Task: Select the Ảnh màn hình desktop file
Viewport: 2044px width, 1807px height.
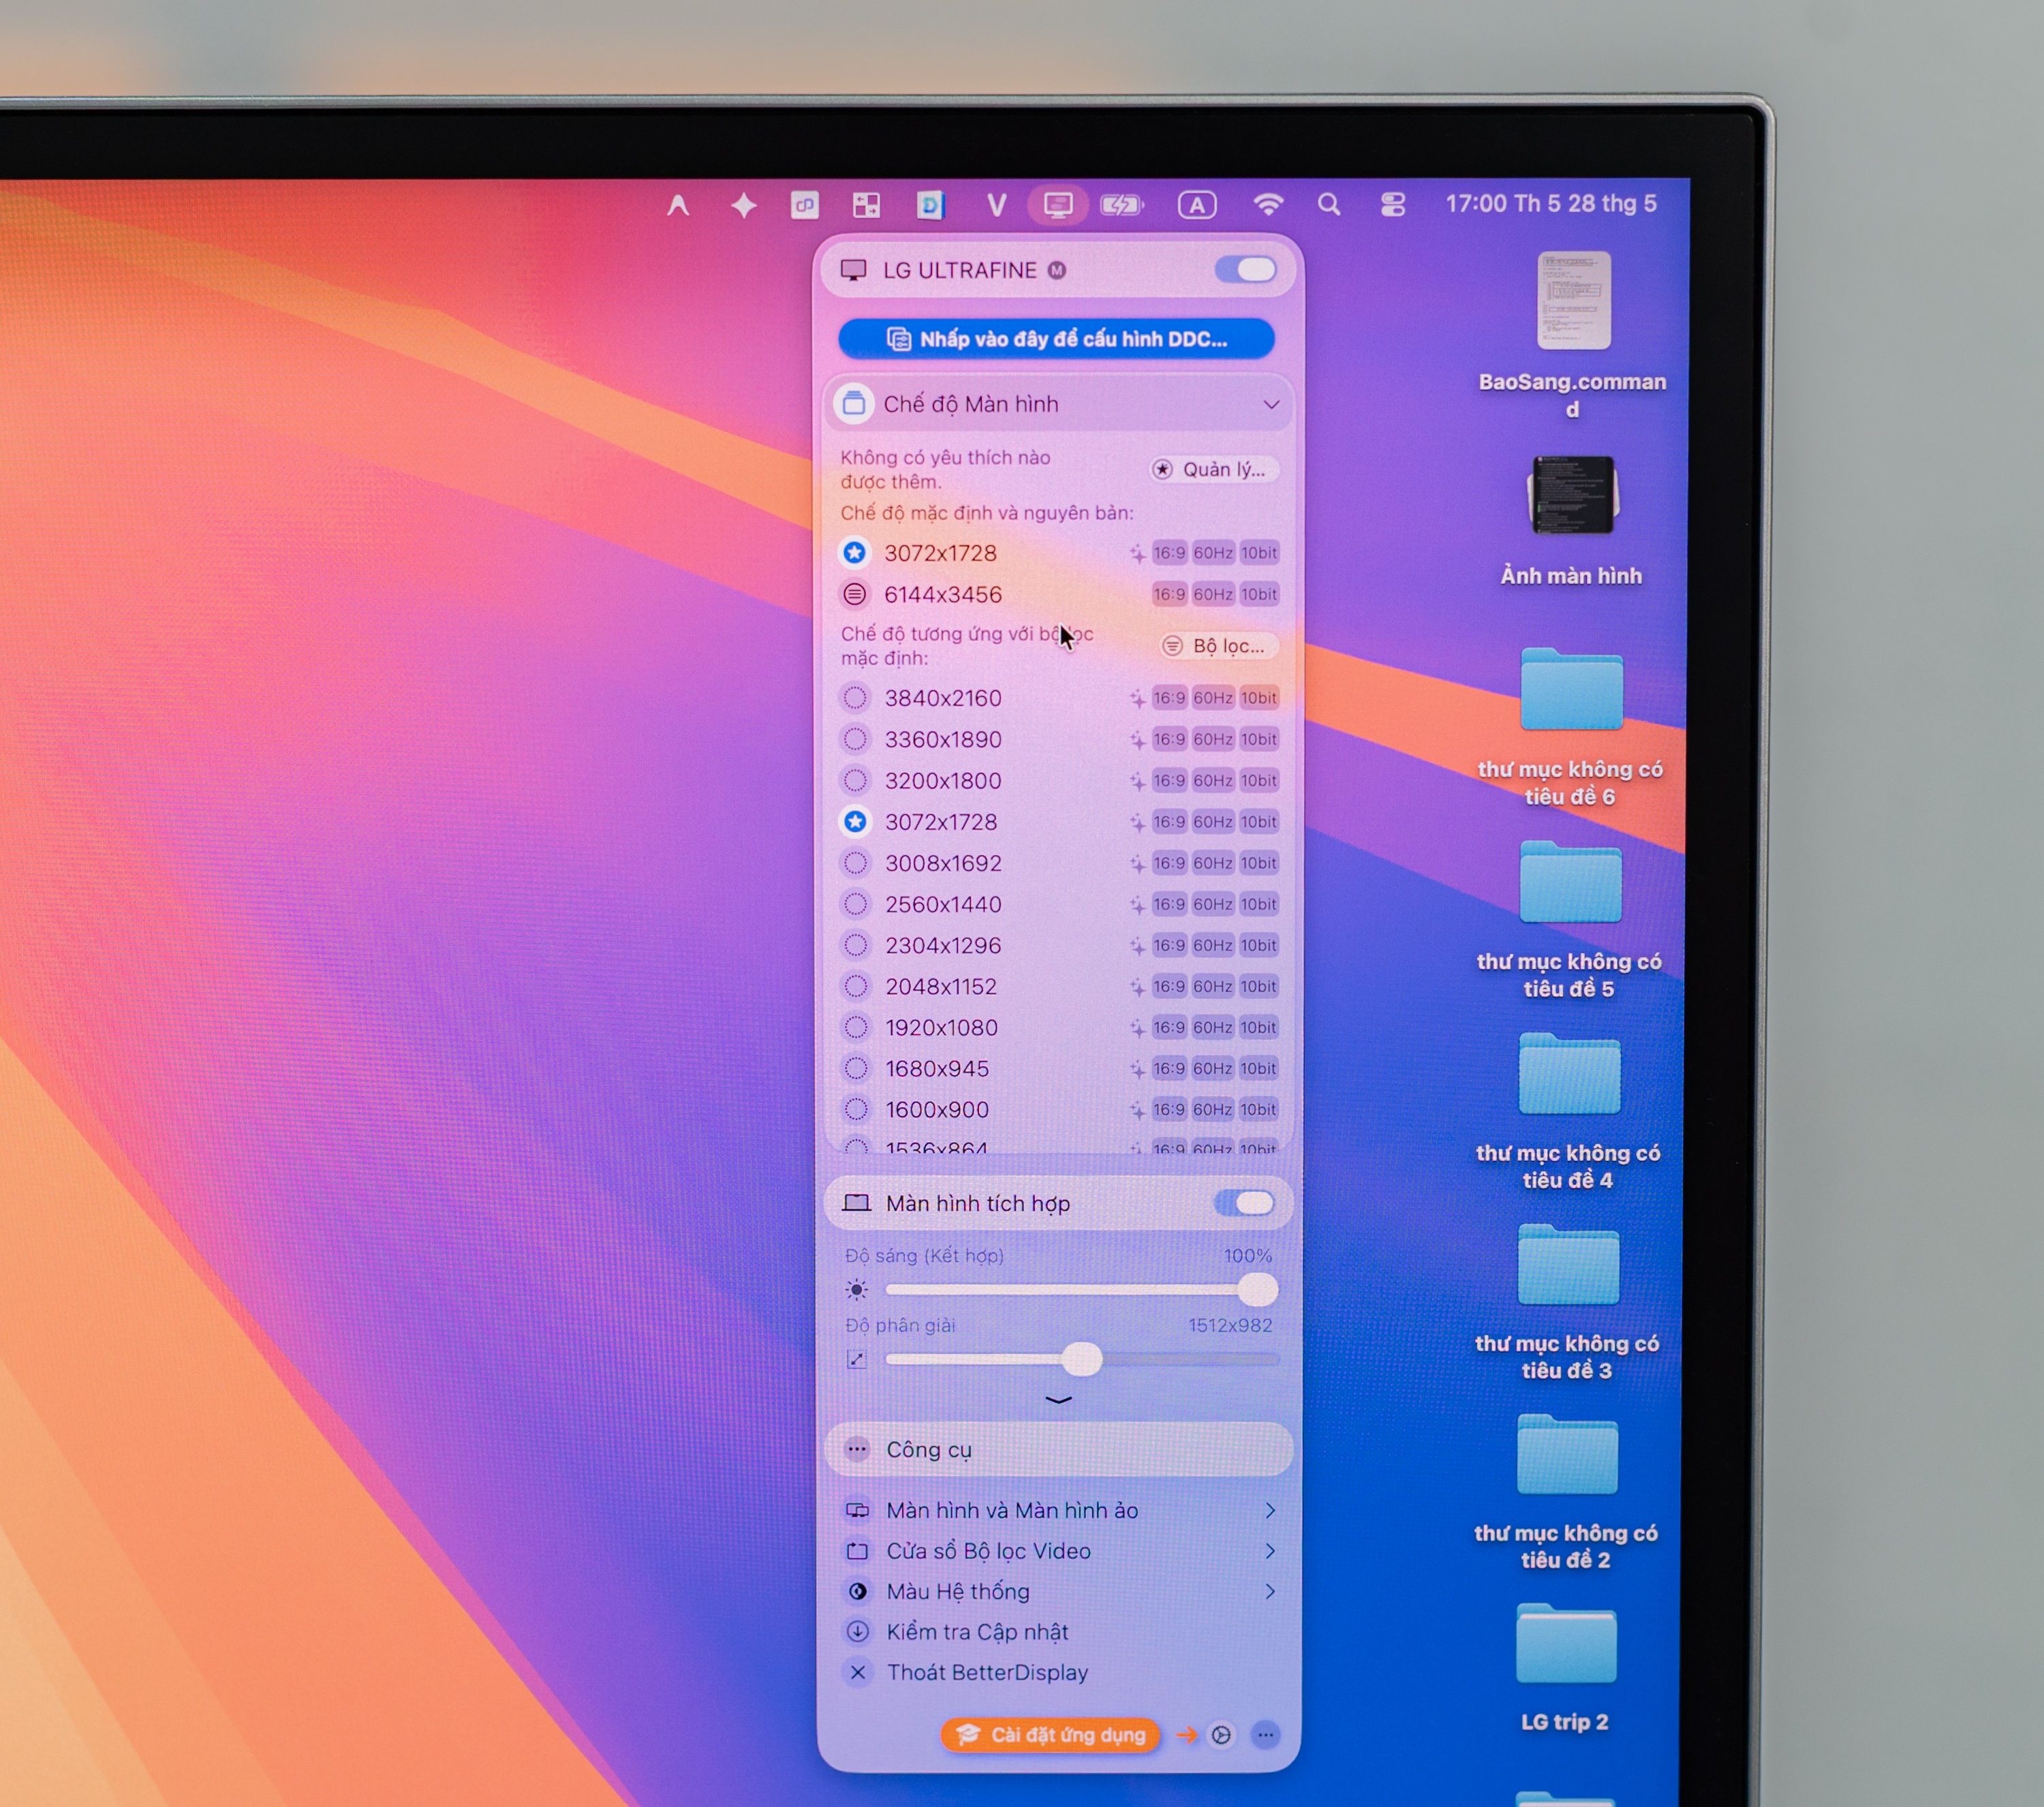Action: point(1573,495)
